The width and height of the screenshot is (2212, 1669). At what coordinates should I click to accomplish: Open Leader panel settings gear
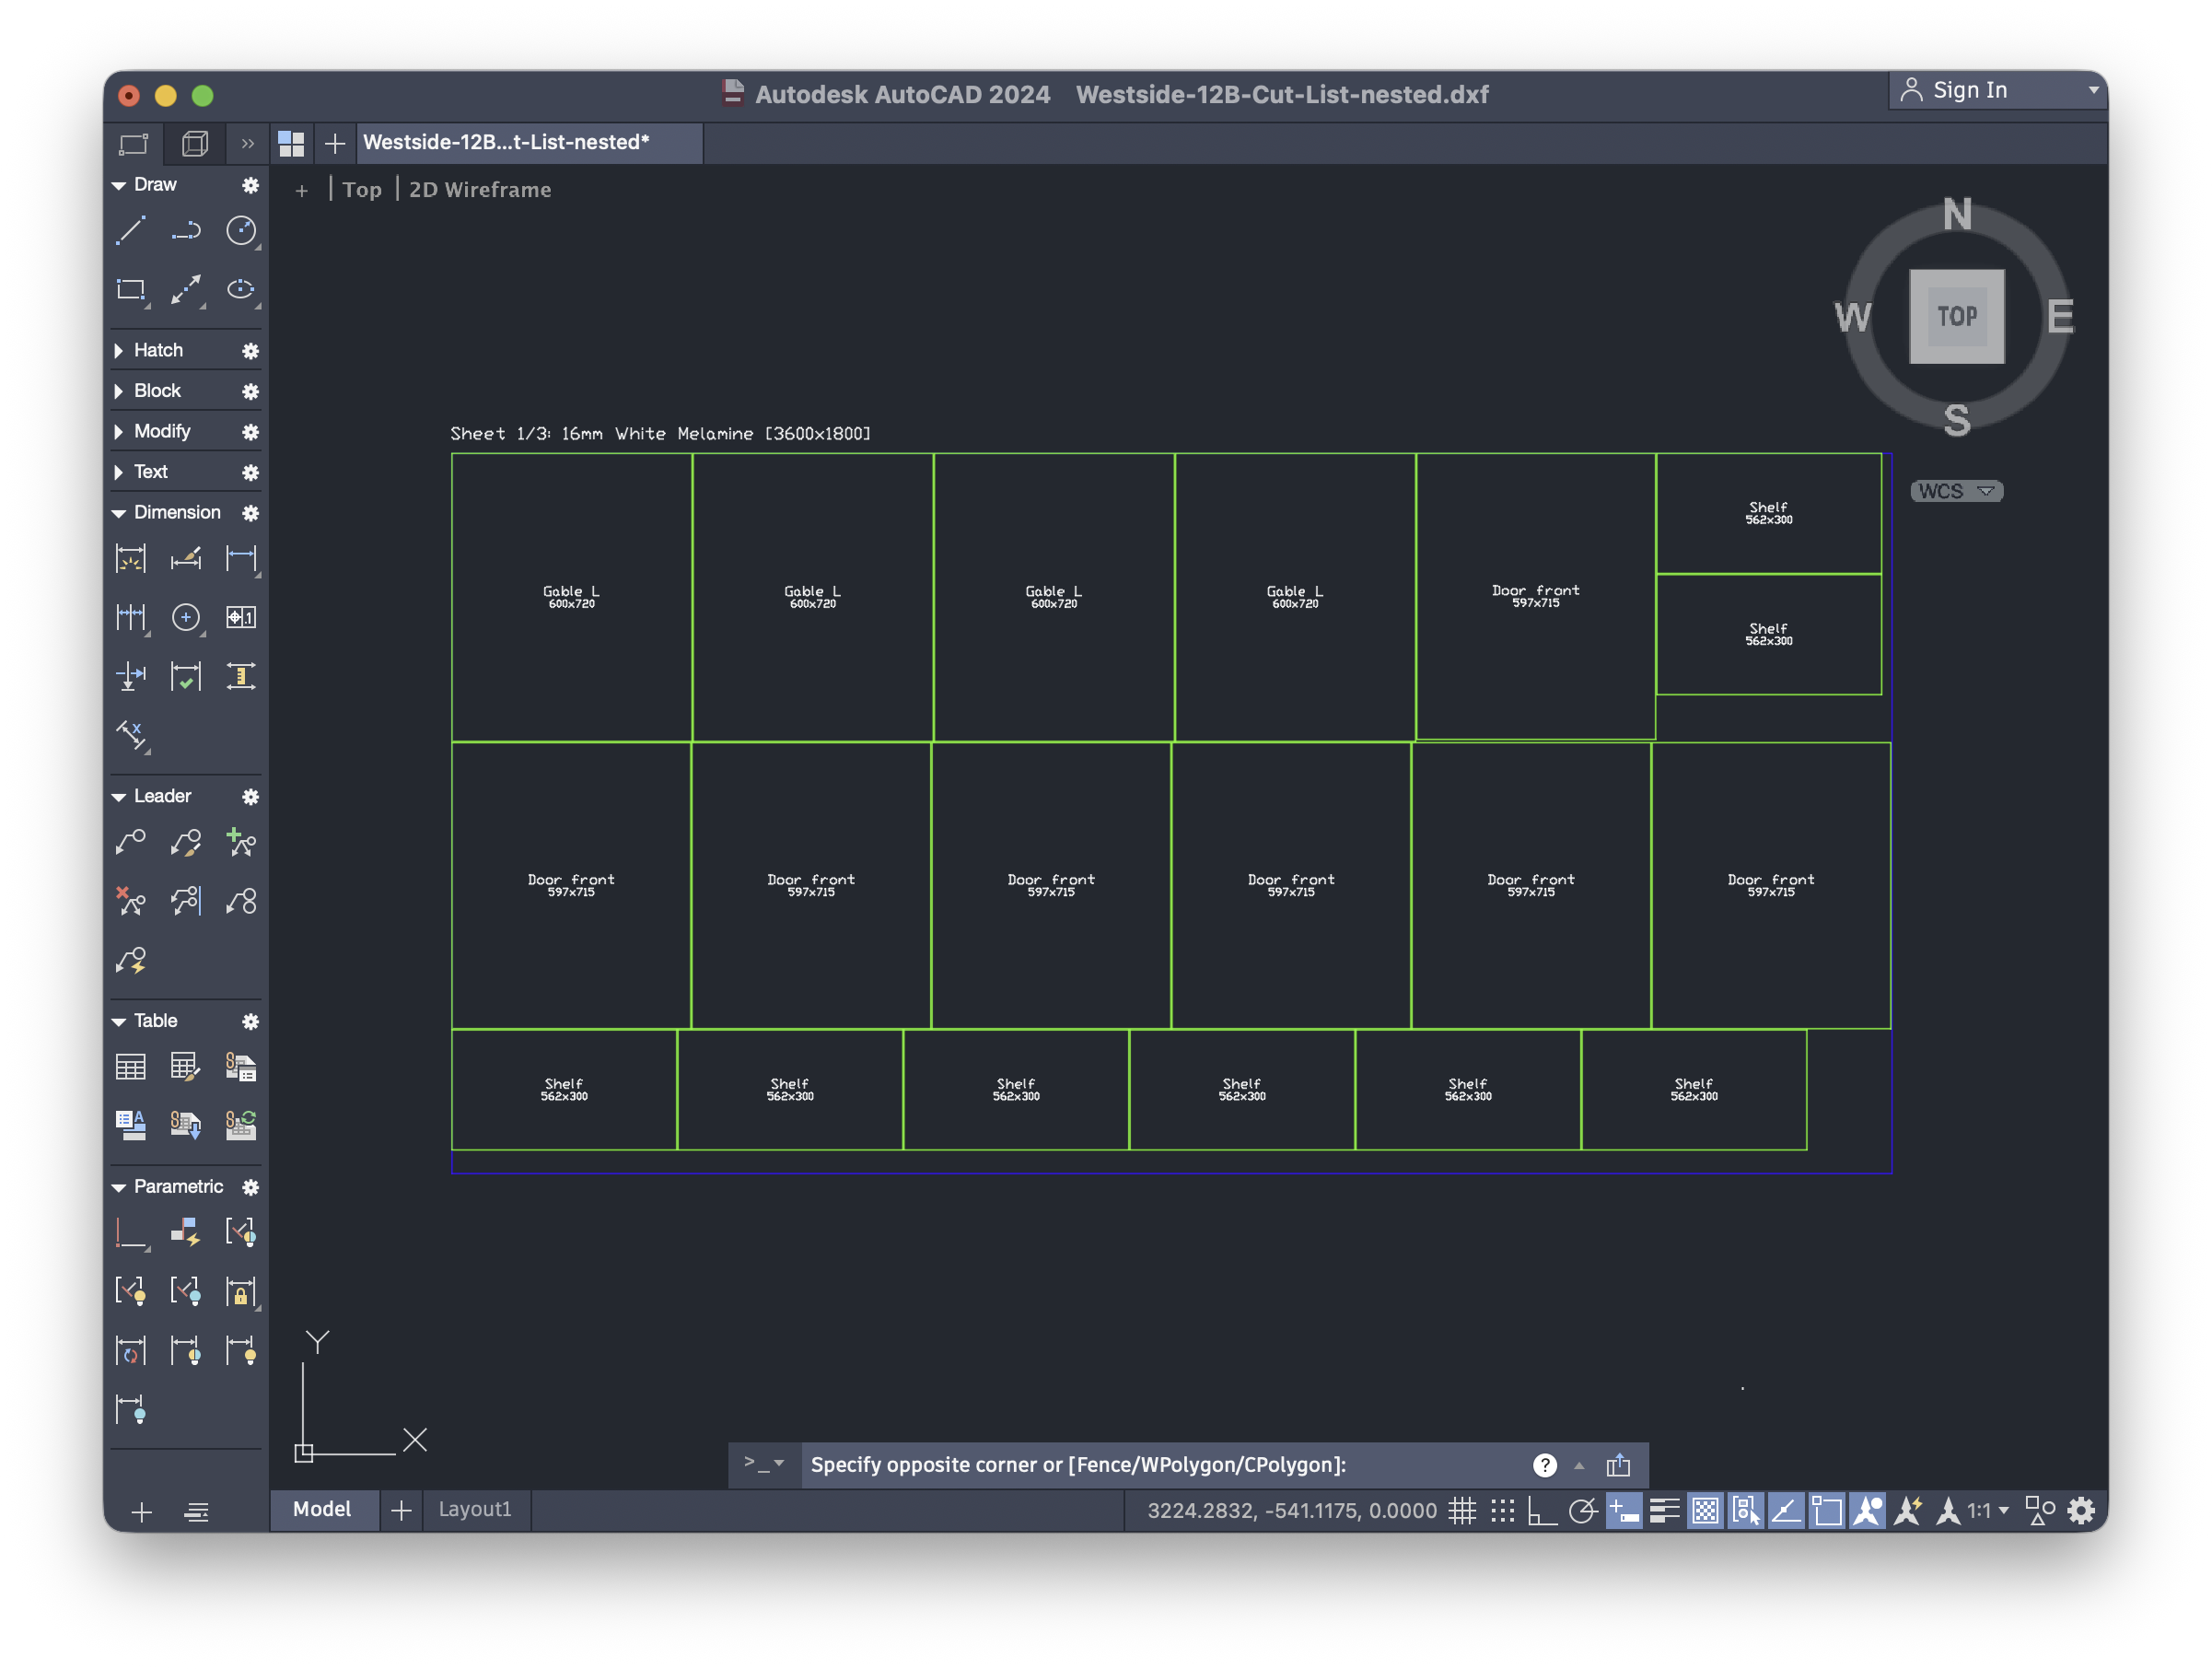pos(250,797)
